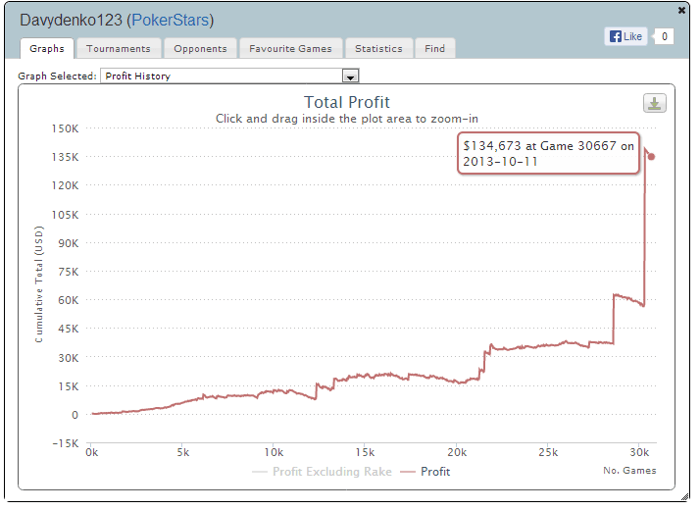700x510 pixels.
Task: Open the Graphs tab
Action: [47, 49]
